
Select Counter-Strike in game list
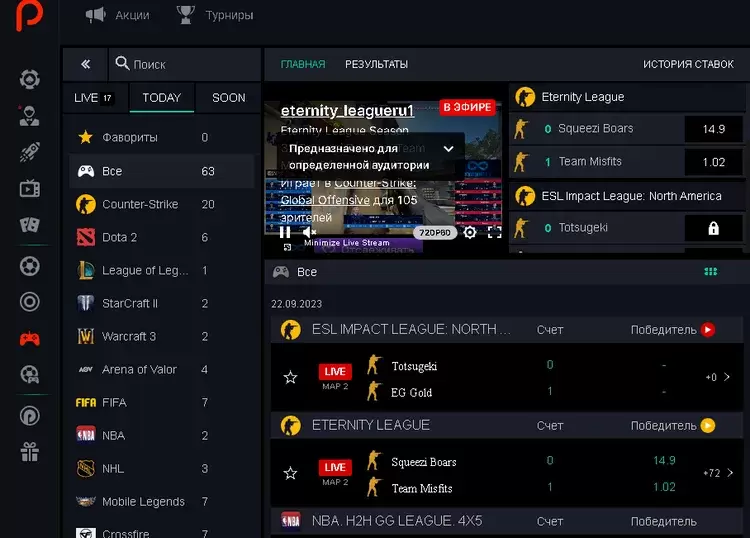(x=140, y=204)
